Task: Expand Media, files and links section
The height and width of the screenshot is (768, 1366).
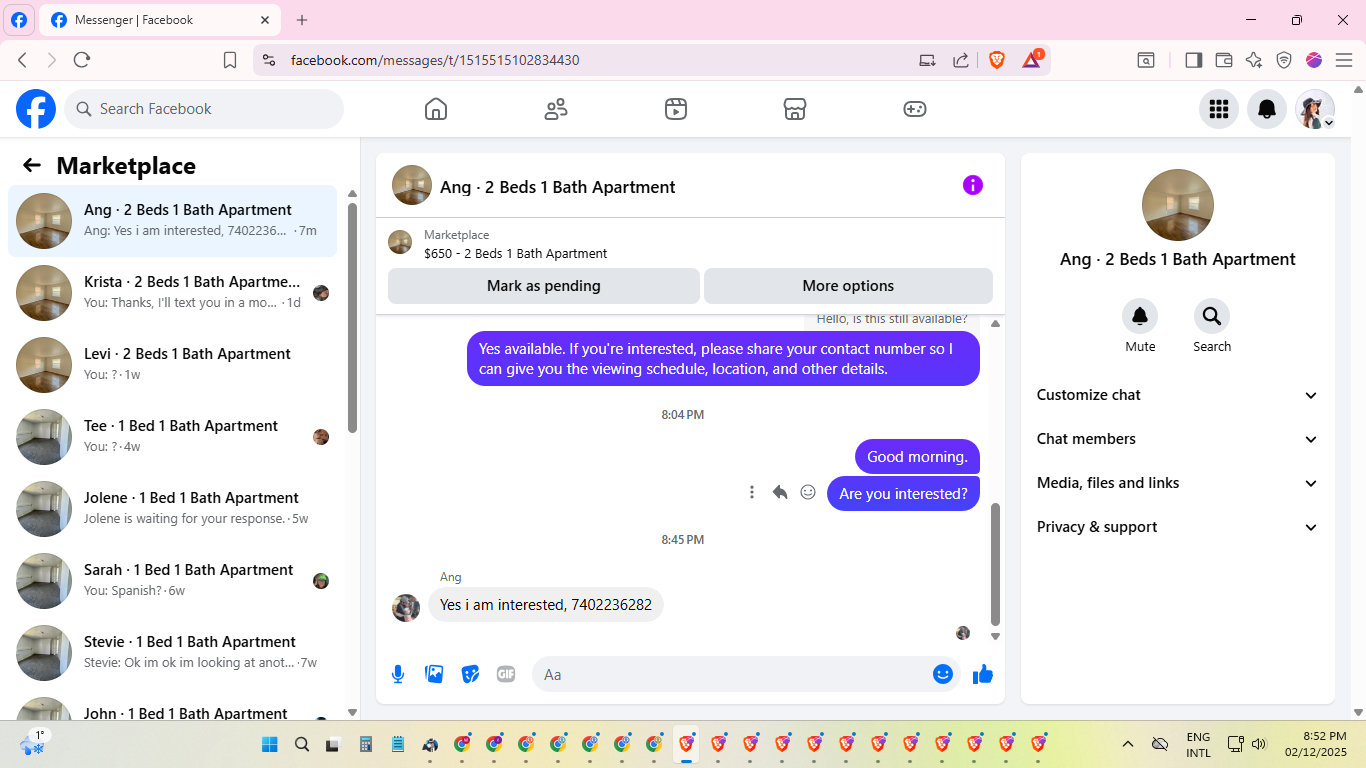Action: tap(1178, 483)
